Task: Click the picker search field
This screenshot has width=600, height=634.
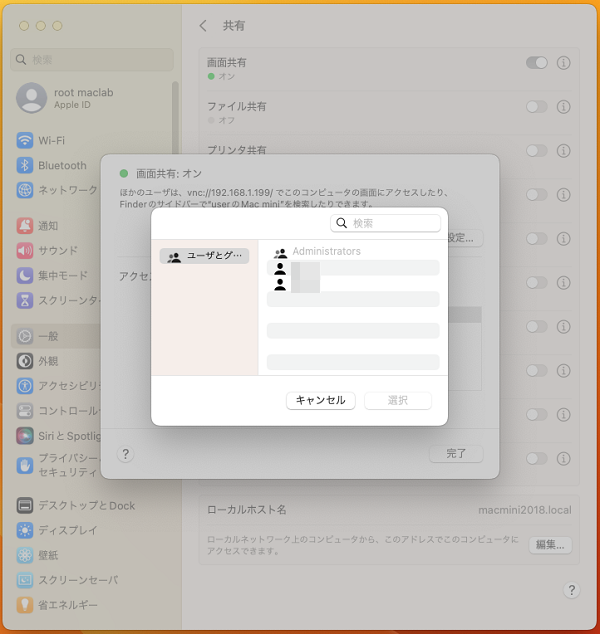Action: click(x=385, y=223)
